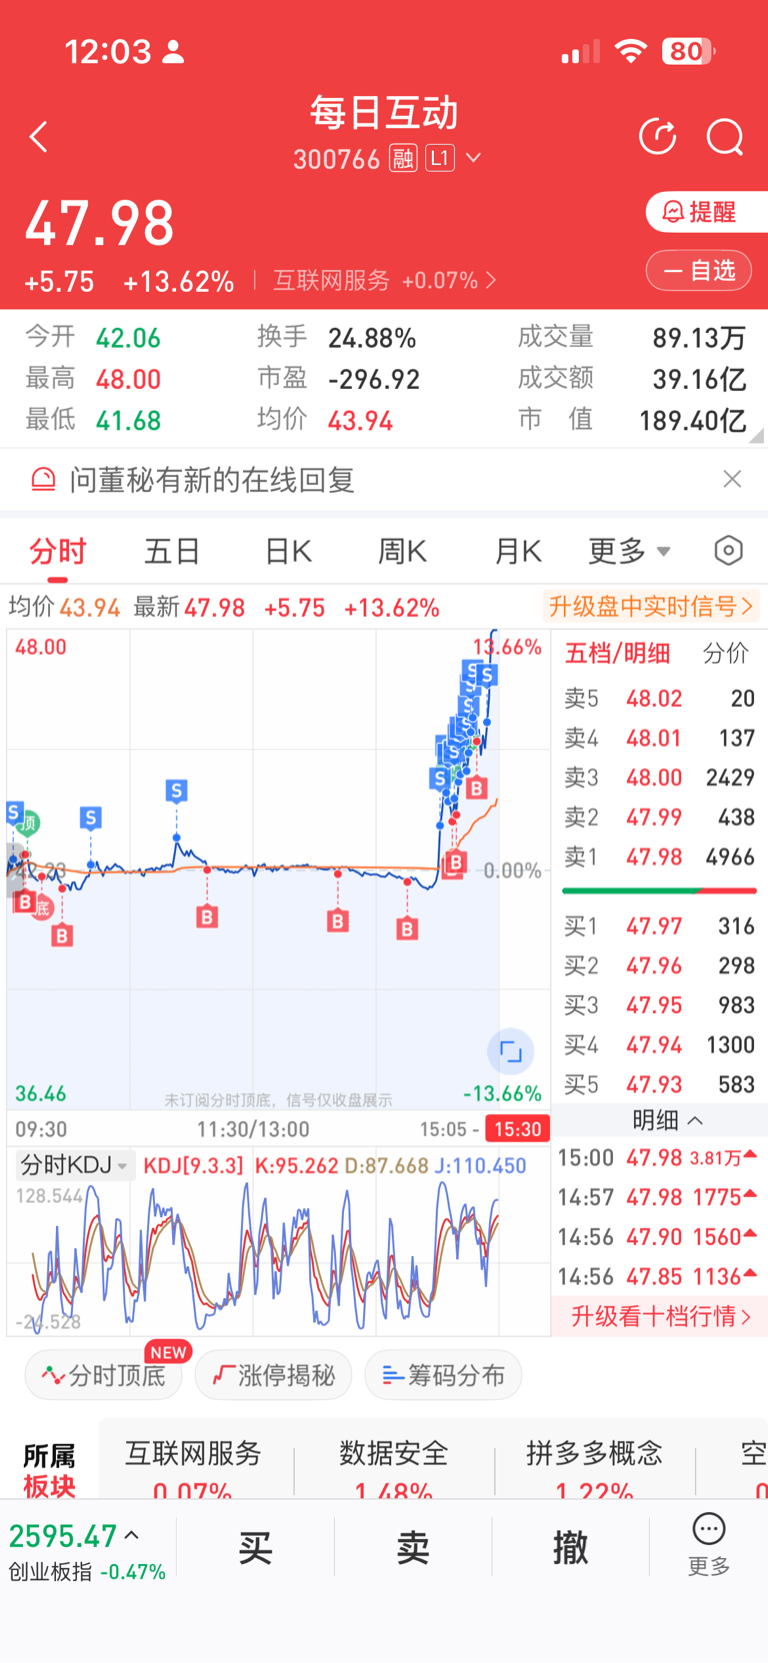Open 分时顶底 feature button
This screenshot has width=768, height=1663.
coord(103,1375)
